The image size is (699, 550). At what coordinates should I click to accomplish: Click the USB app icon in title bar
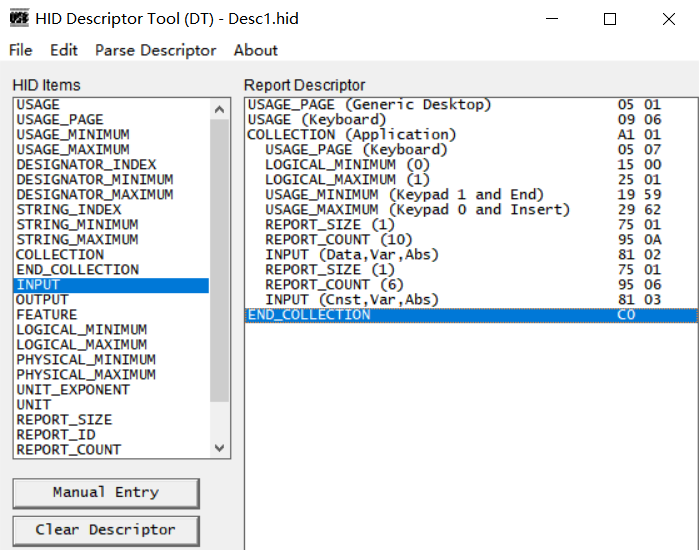point(19,18)
